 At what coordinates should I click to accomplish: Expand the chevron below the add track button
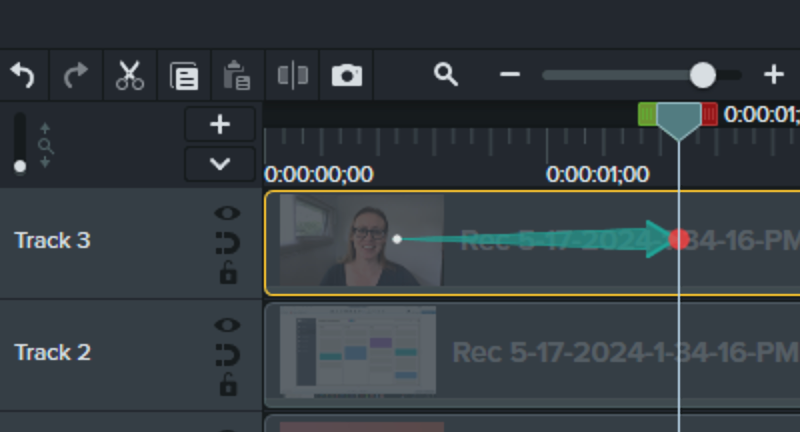click(220, 163)
